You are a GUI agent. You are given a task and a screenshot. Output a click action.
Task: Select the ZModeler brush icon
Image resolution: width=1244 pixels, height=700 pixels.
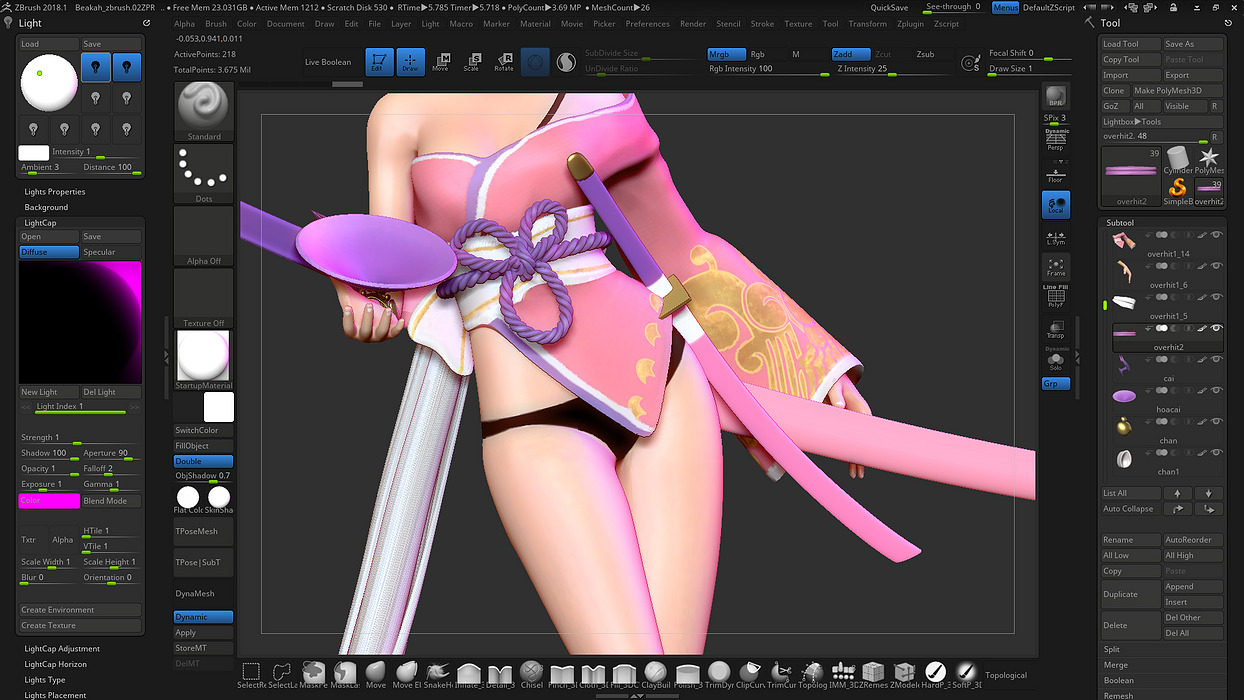point(905,674)
